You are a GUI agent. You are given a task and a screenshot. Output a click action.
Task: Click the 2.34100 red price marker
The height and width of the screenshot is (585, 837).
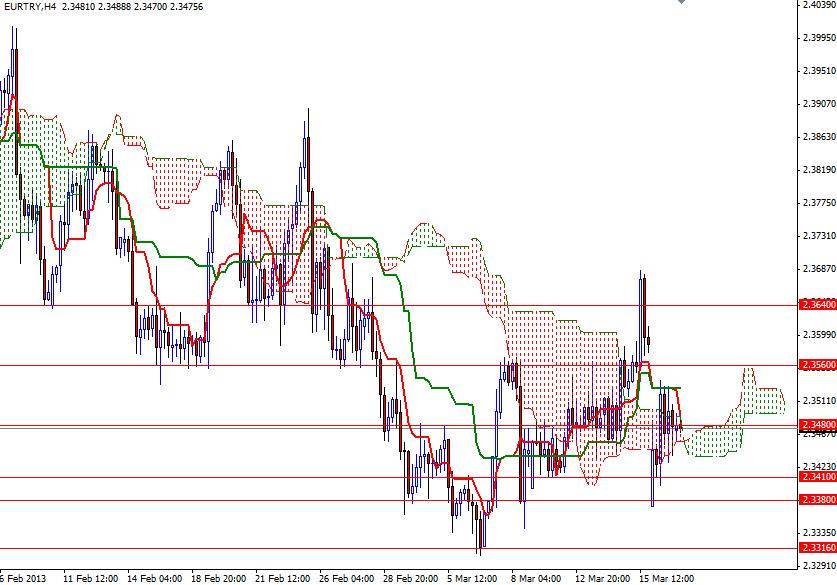pyautogui.click(x=815, y=477)
